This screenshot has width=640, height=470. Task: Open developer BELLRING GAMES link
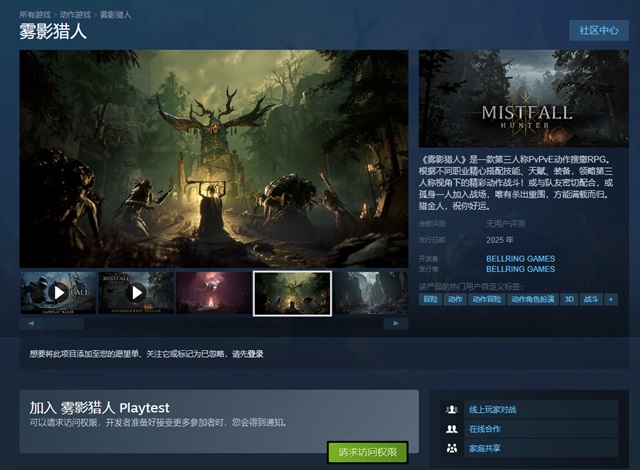coord(520,259)
